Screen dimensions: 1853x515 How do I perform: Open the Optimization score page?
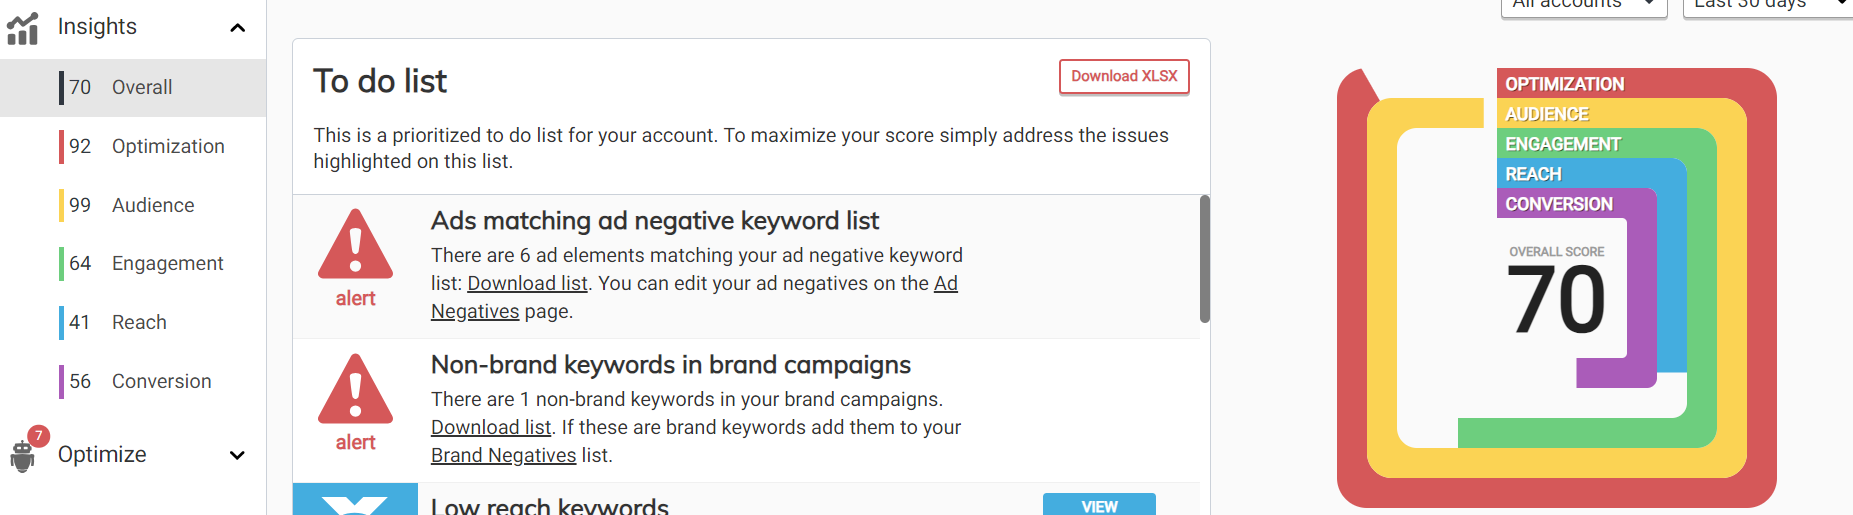pyautogui.click(x=167, y=147)
